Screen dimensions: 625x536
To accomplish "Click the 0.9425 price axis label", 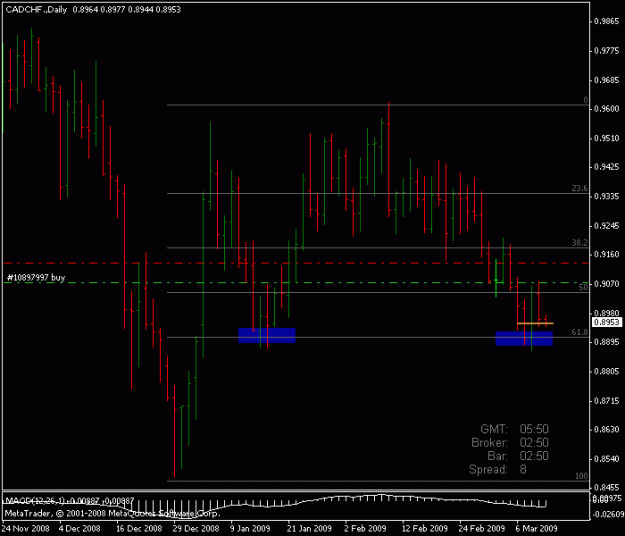I will coord(607,167).
